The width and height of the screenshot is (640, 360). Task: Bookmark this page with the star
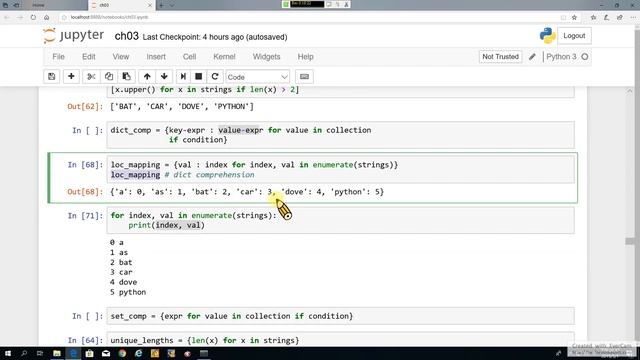pos(574,17)
